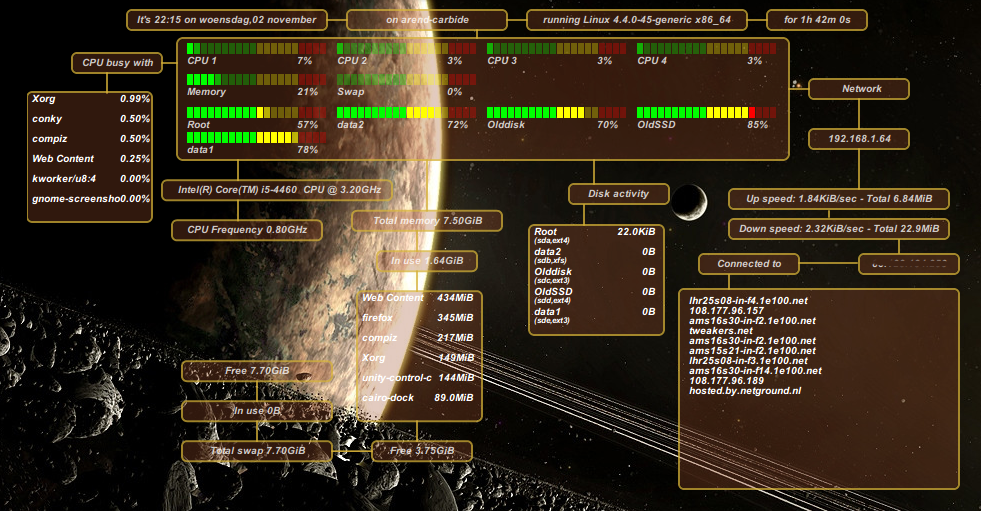Click connection 108.177.96.157
The height and width of the screenshot is (511, 981).
coord(726,311)
